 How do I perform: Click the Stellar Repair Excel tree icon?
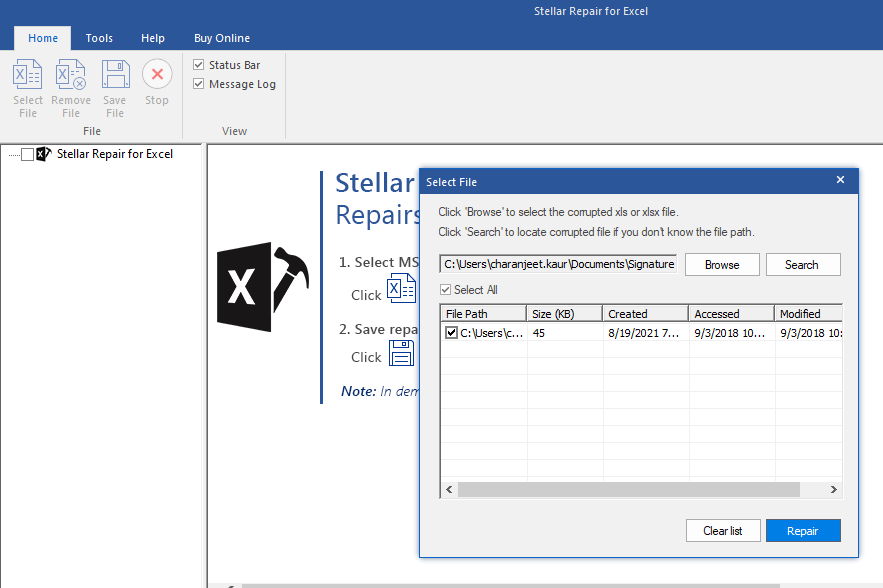[x=44, y=154]
